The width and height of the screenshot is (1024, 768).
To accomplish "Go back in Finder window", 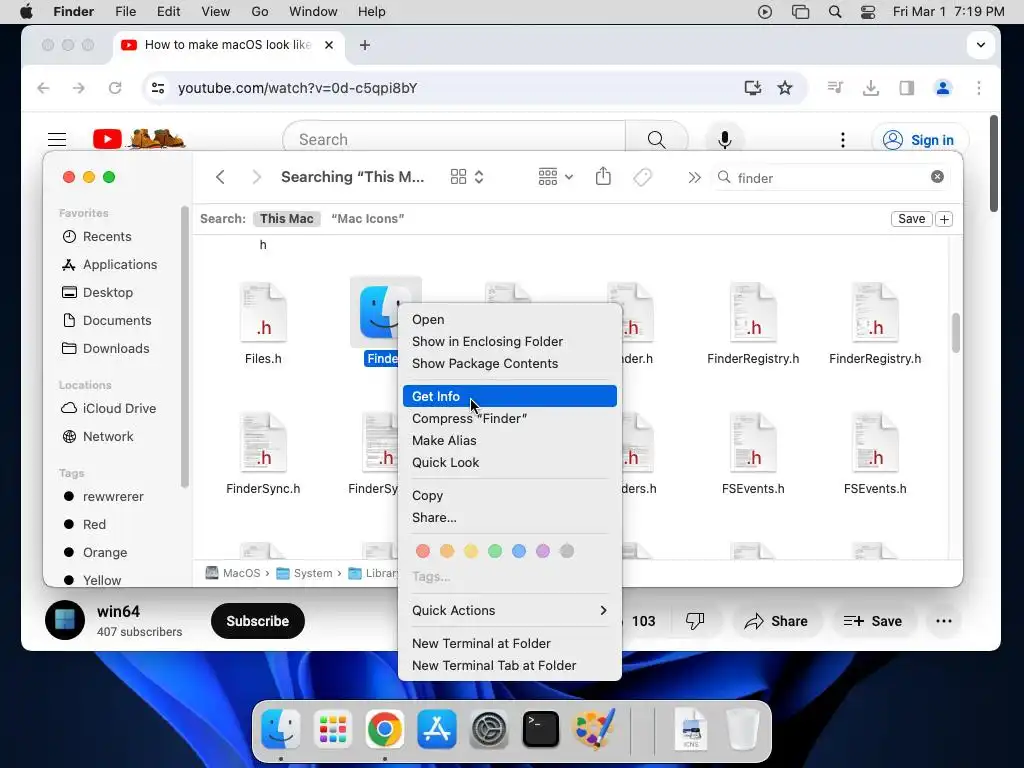I will coord(220,177).
